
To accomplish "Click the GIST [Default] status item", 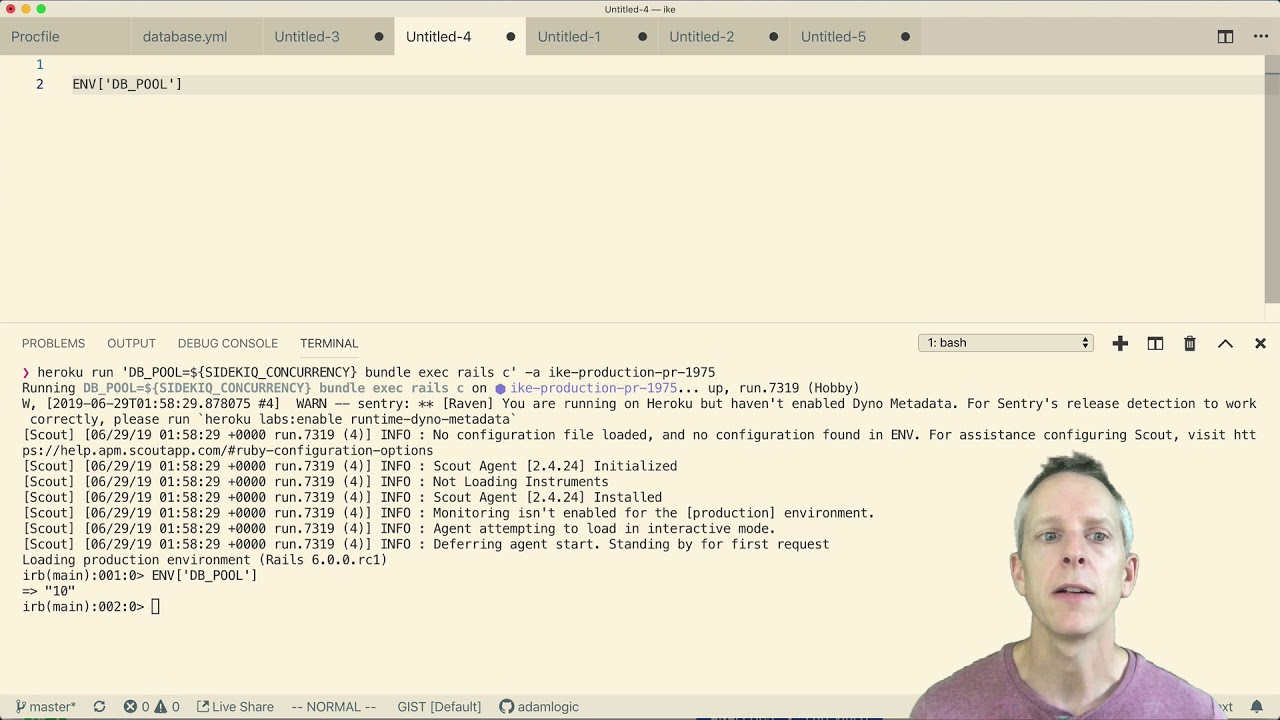I will click(439, 707).
